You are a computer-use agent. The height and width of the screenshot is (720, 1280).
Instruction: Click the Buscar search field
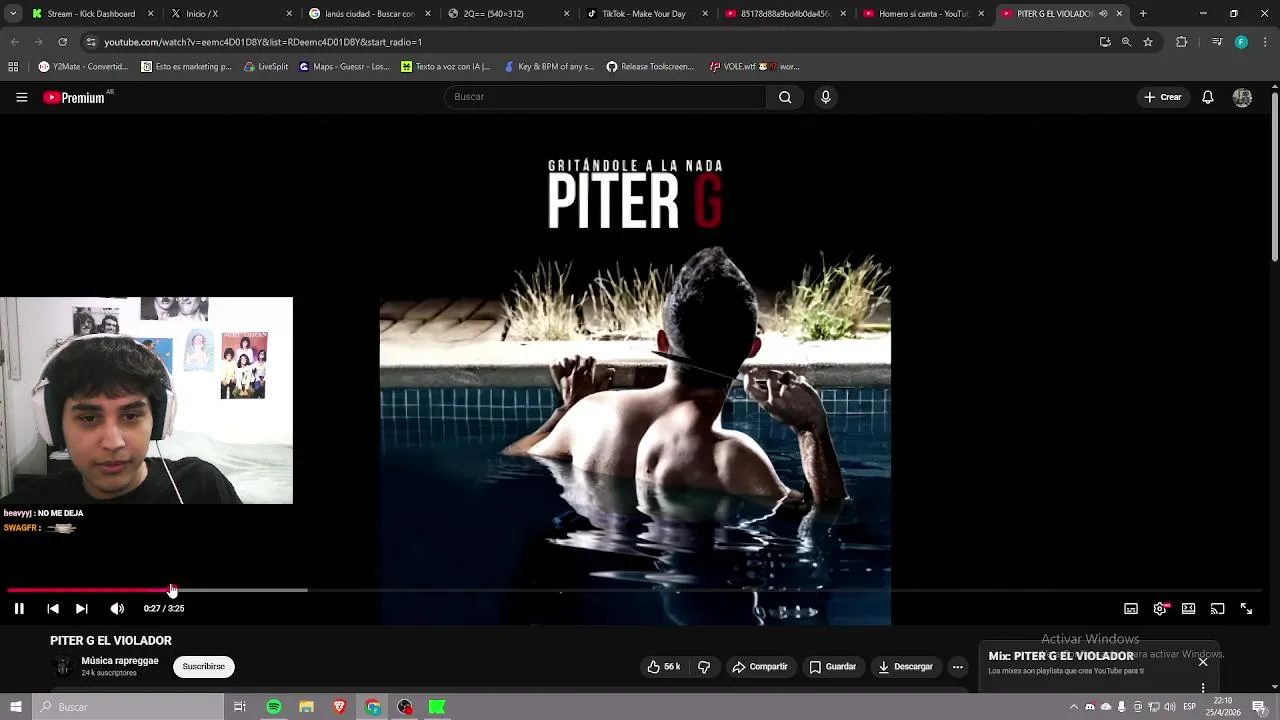(x=606, y=97)
